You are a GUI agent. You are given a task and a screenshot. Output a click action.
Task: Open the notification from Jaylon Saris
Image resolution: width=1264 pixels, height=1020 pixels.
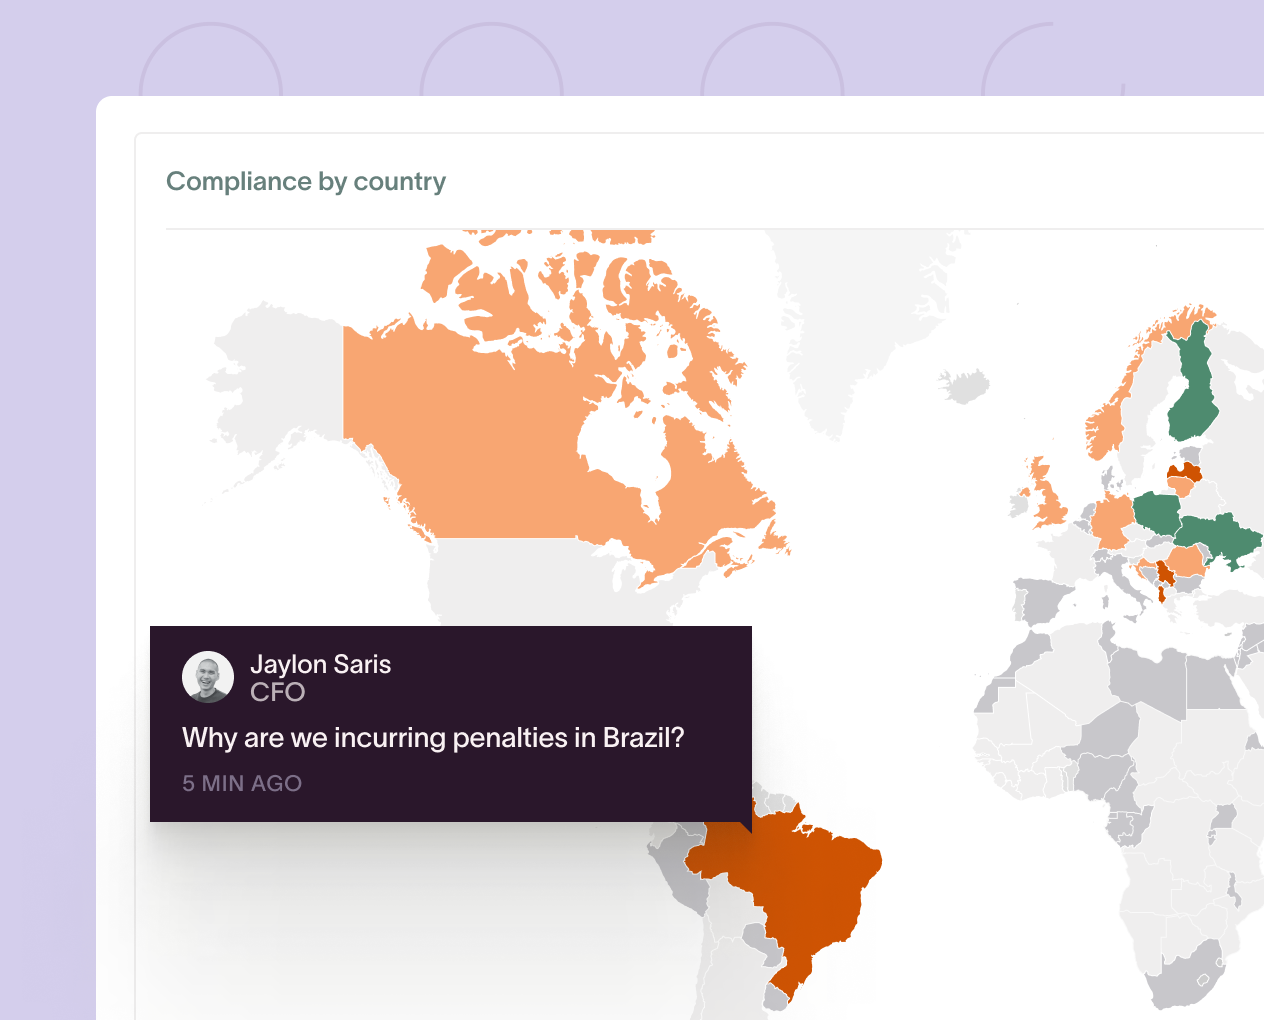[x=450, y=723]
